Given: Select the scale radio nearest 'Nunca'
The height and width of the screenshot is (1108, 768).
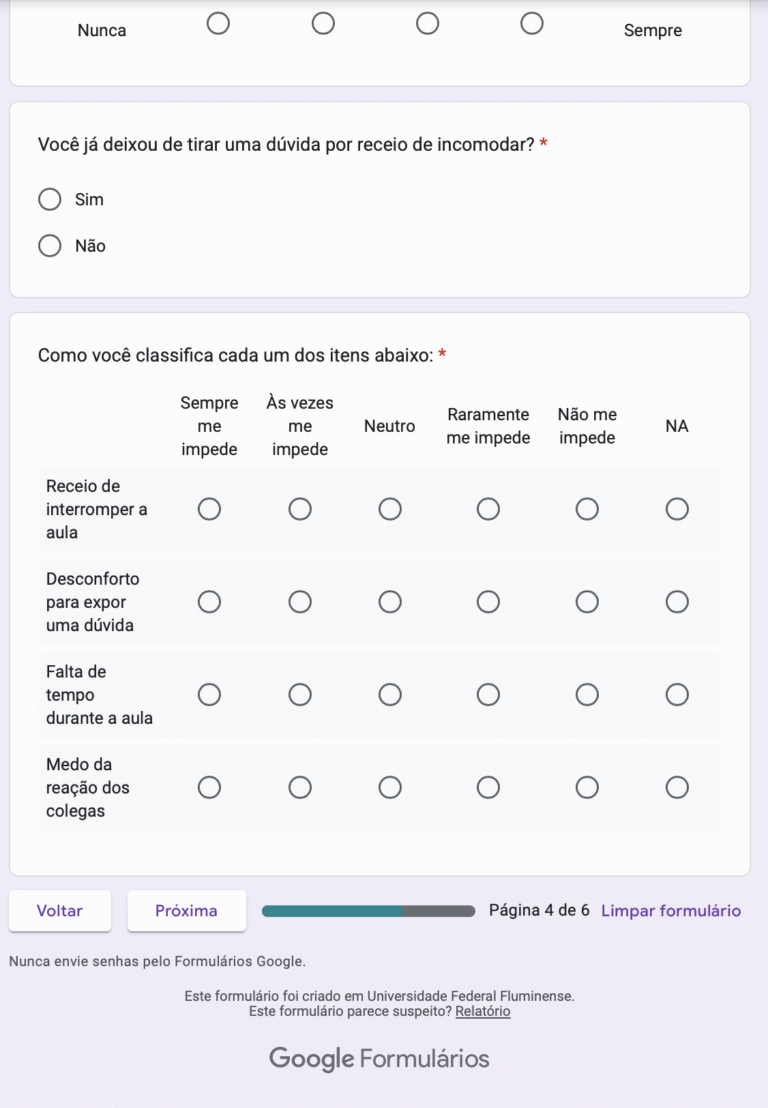Looking at the screenshot, I should [x=218, y=24].
